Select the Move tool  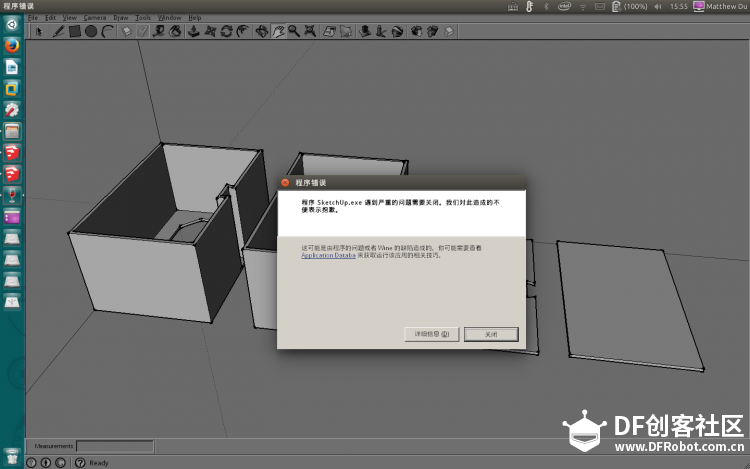[210, 32]
